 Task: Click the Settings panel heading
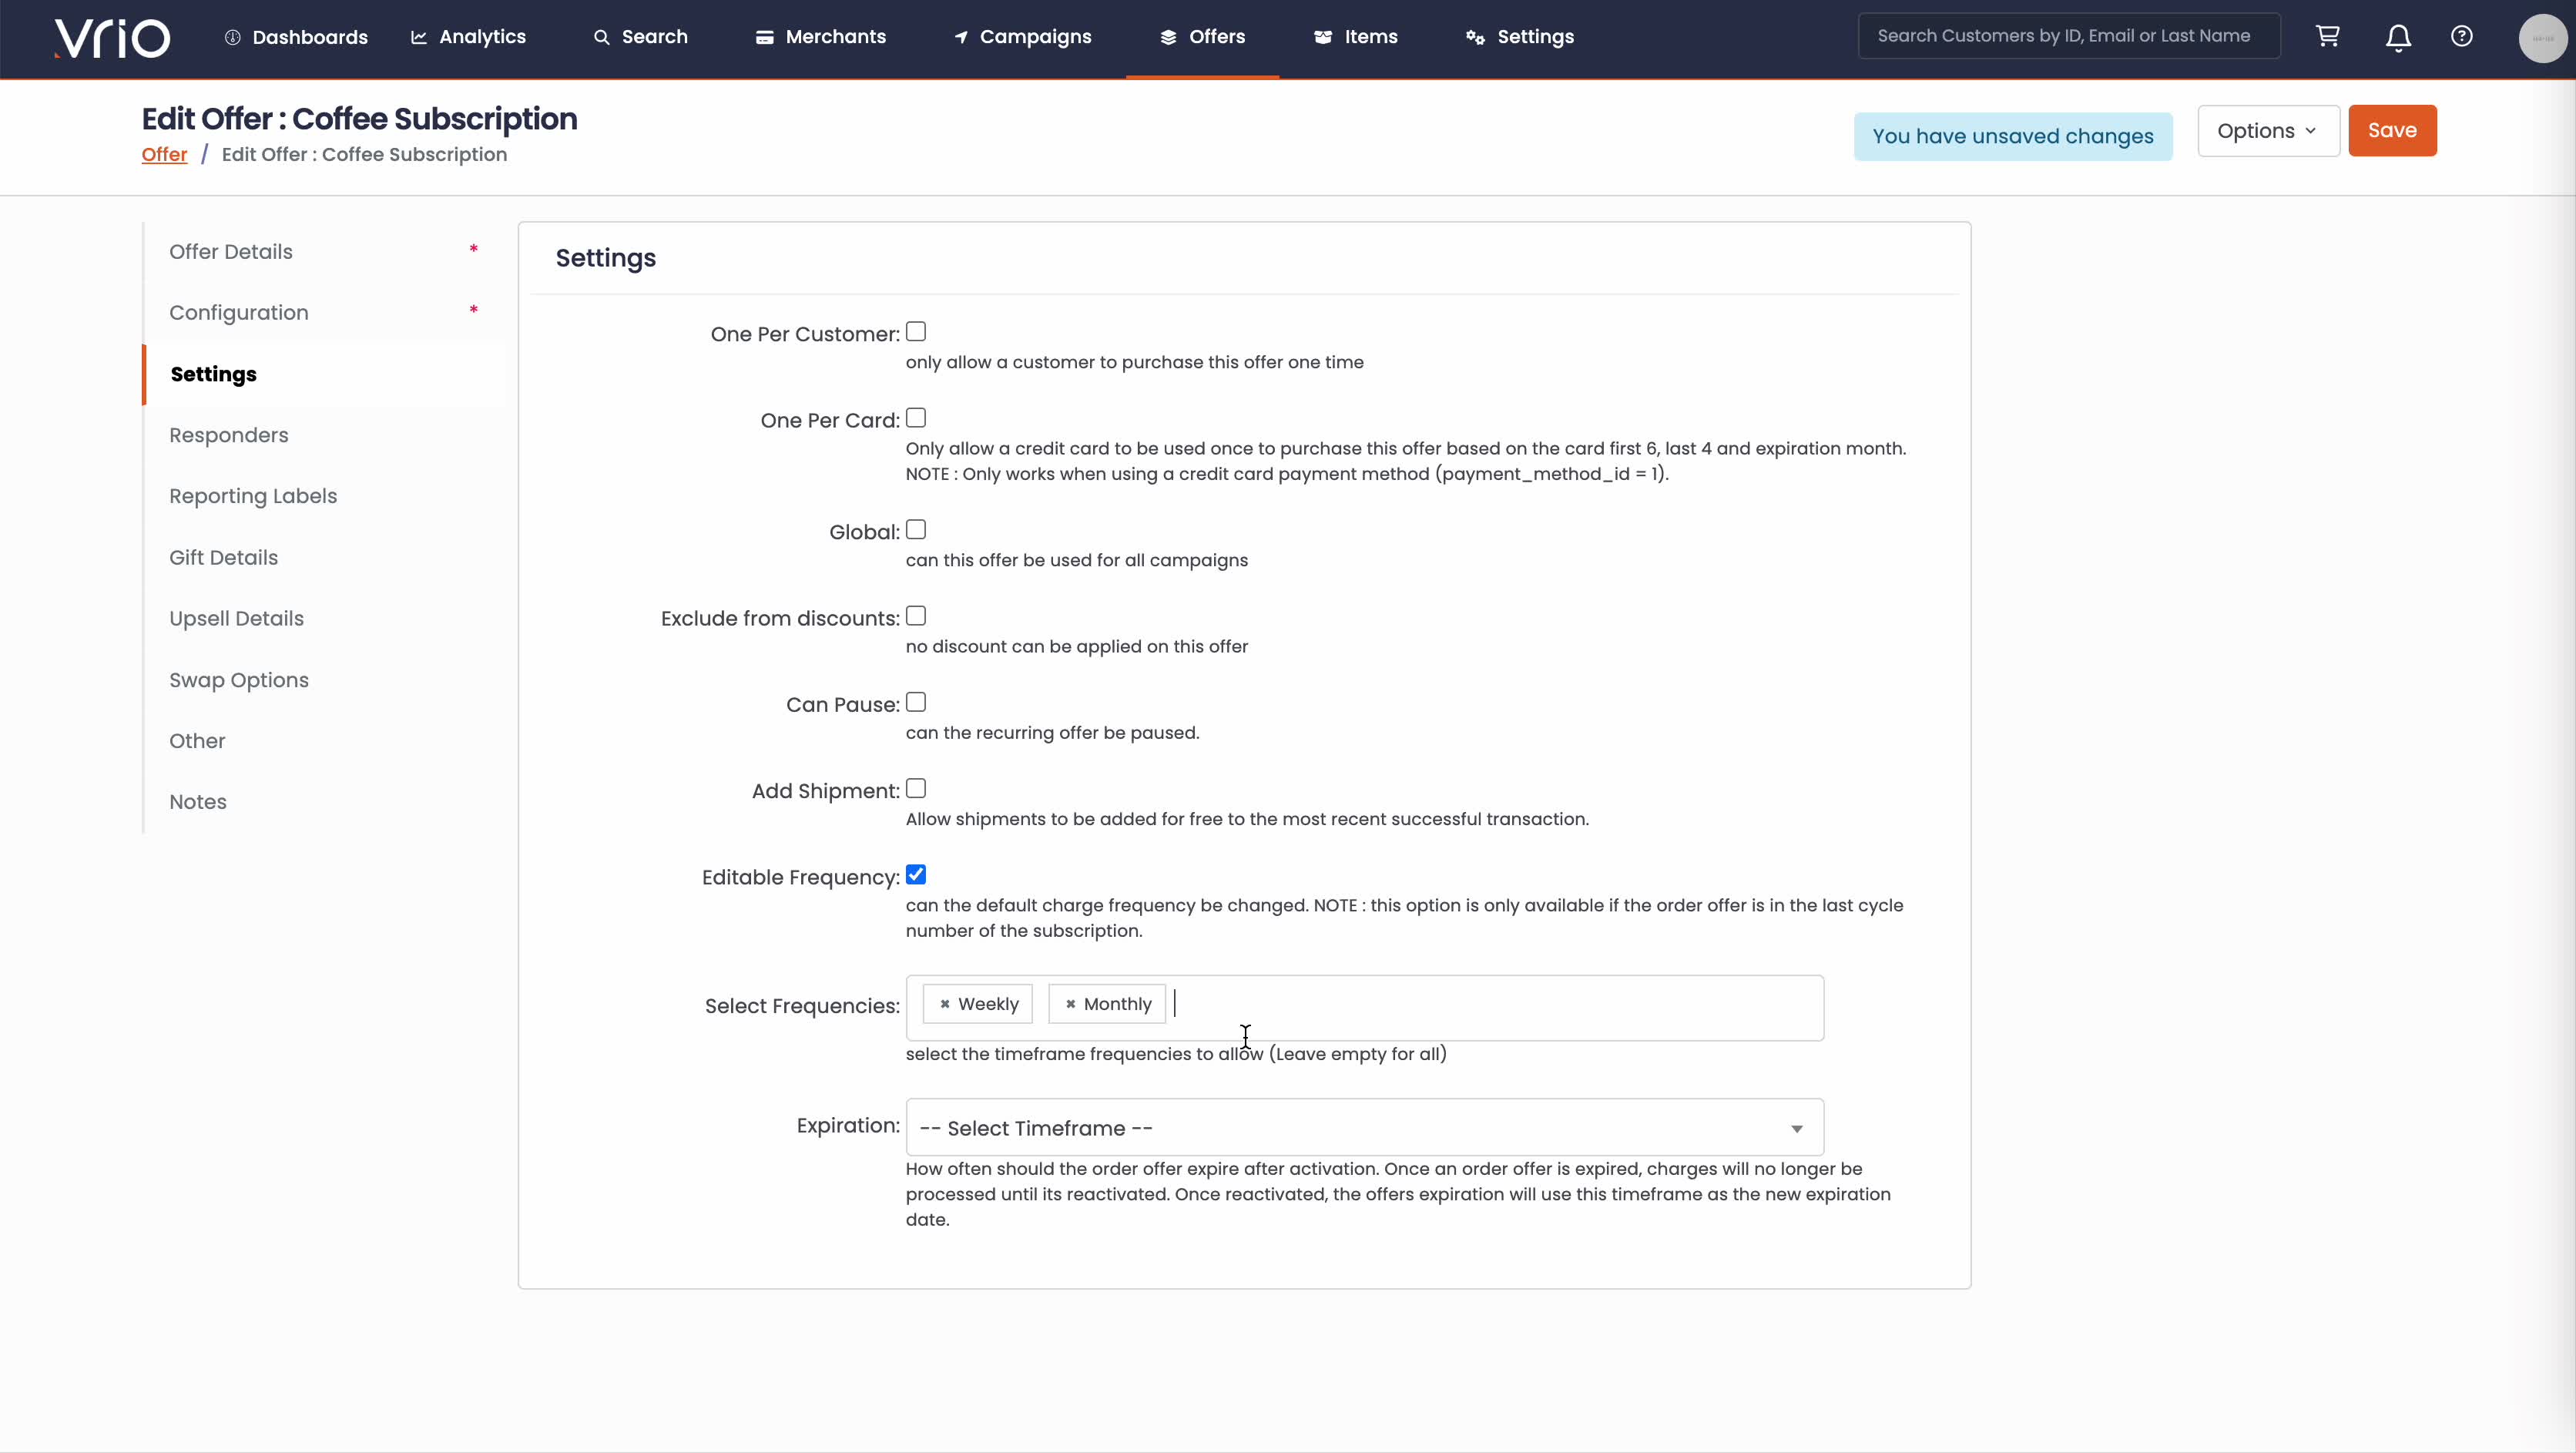(606, 258)
